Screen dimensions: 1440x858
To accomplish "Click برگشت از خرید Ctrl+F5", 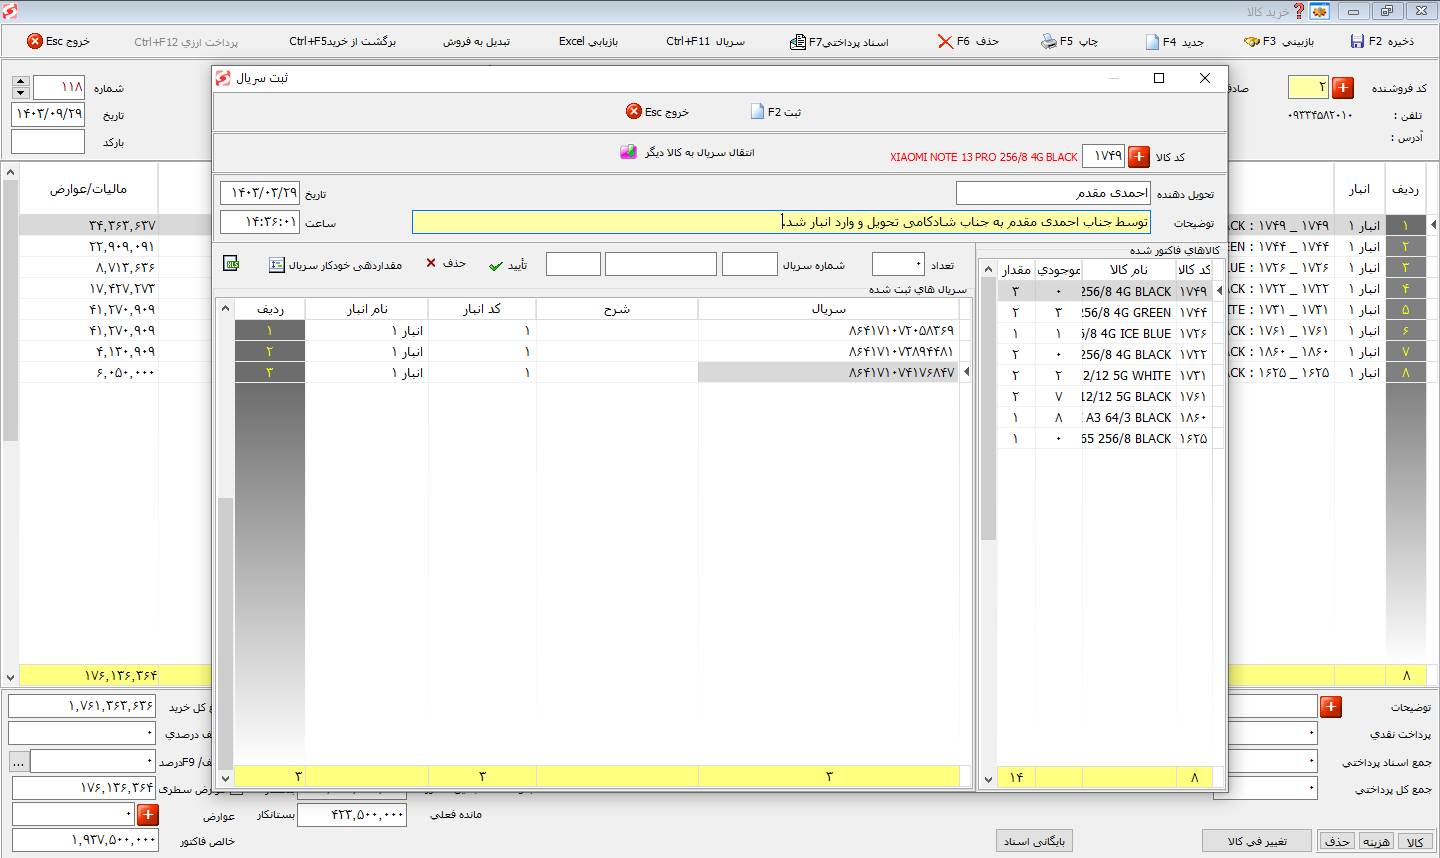I will click(343, 41).
